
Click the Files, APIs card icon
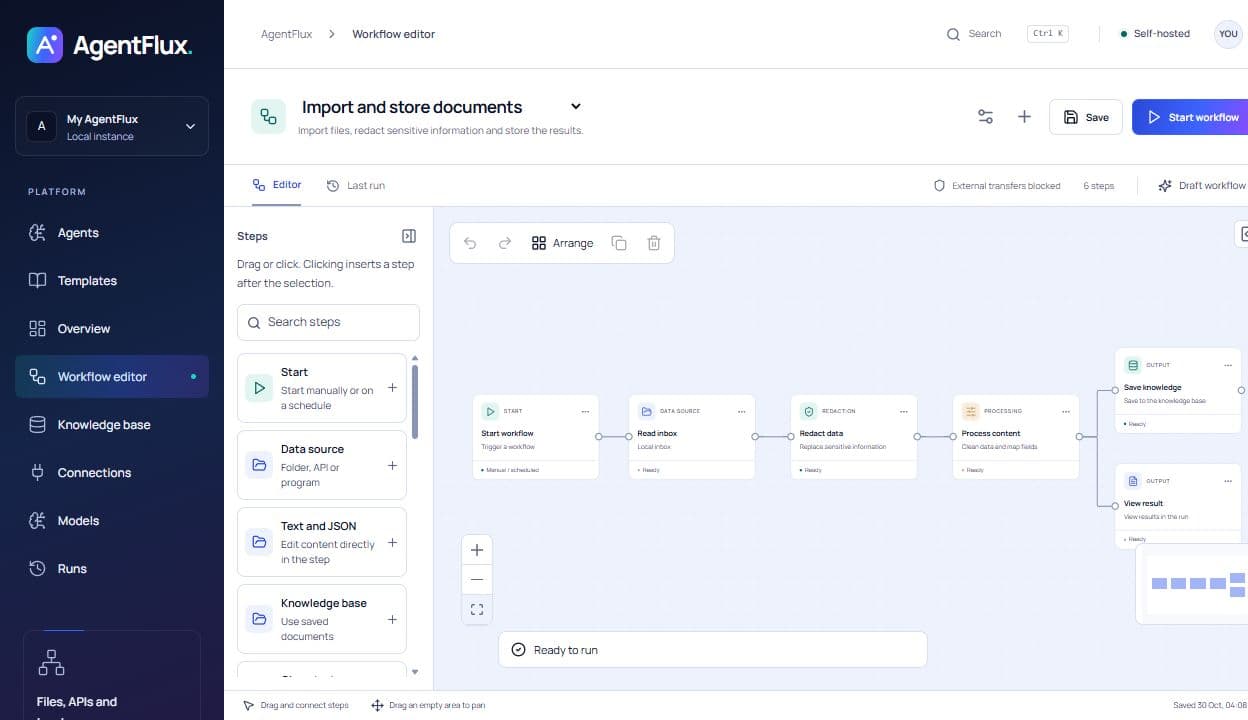pos(51,662)
